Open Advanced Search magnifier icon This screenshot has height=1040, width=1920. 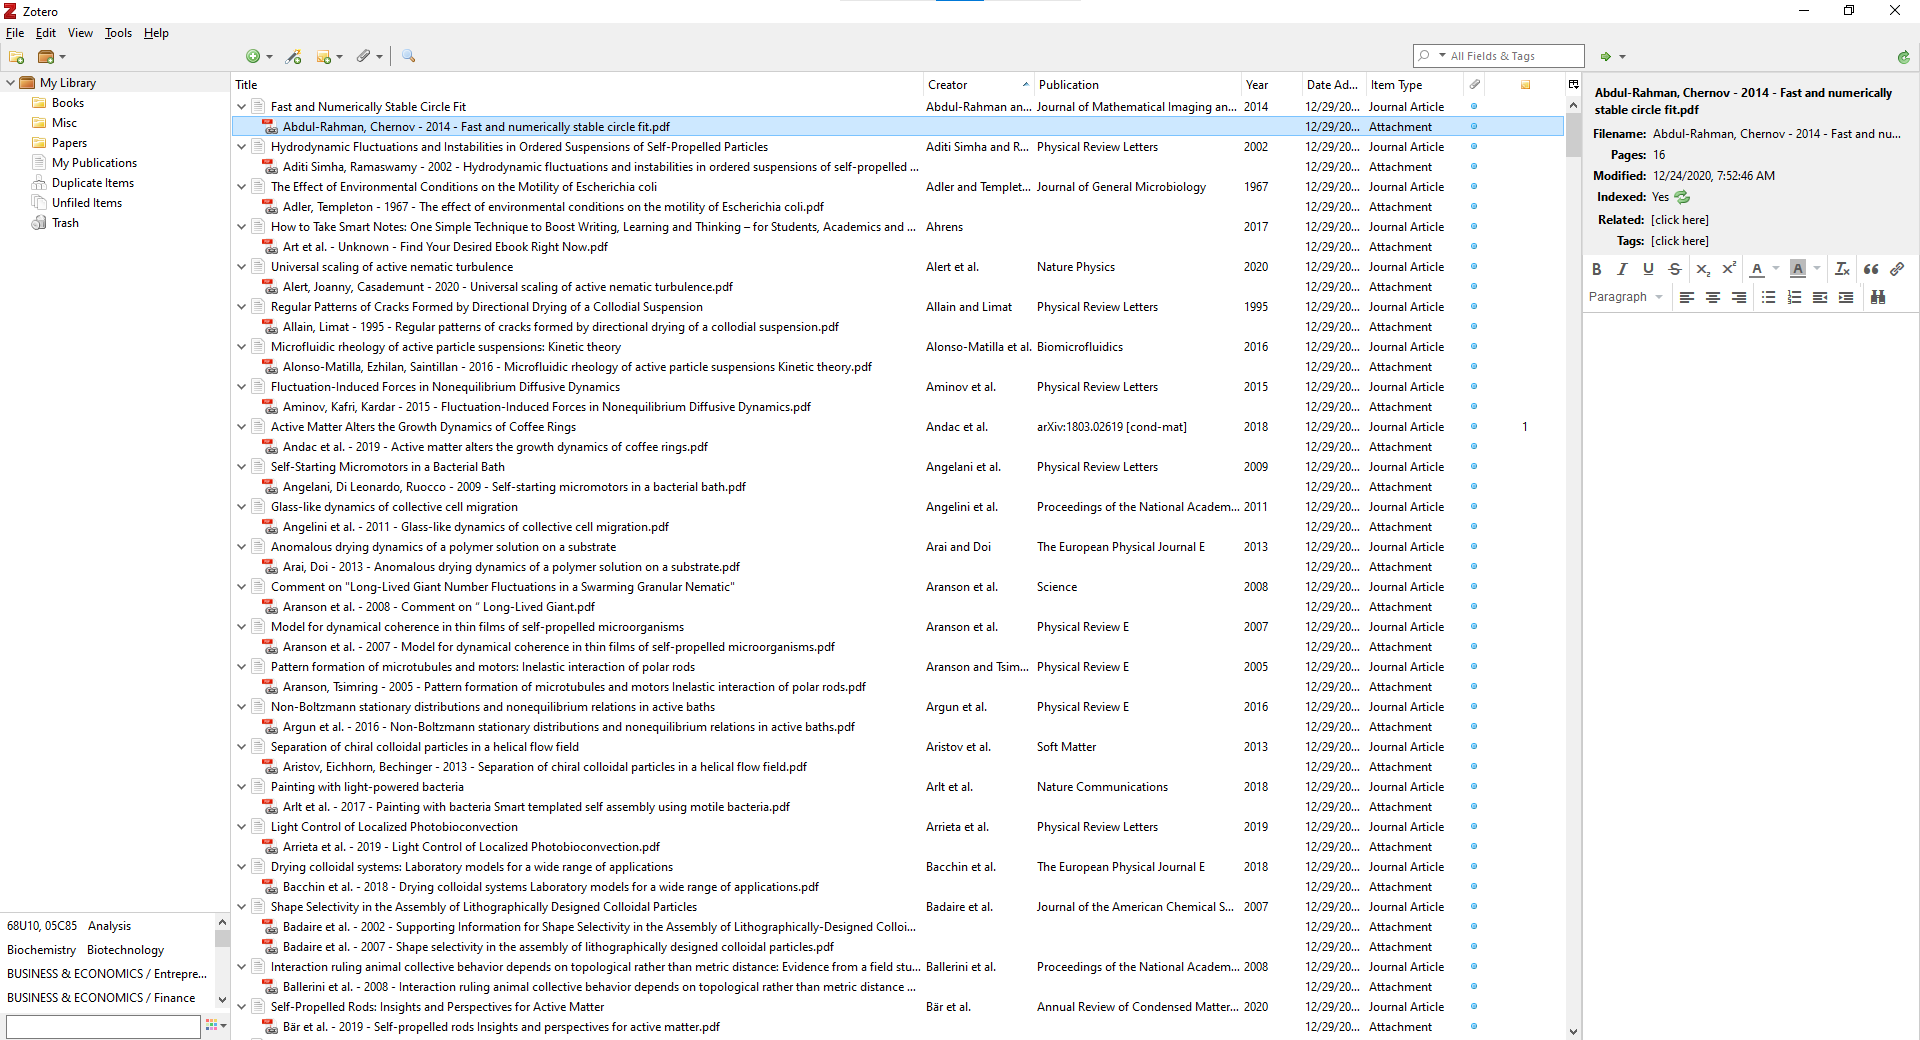tap(408, 57)
